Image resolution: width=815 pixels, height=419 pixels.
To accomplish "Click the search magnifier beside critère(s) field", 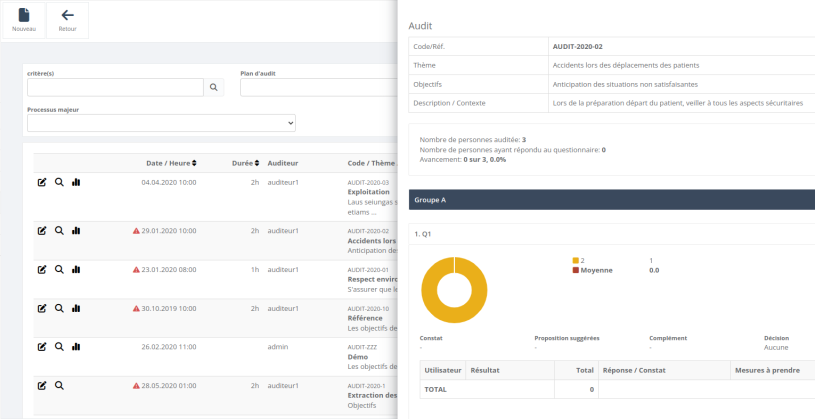I will (213, 88).
